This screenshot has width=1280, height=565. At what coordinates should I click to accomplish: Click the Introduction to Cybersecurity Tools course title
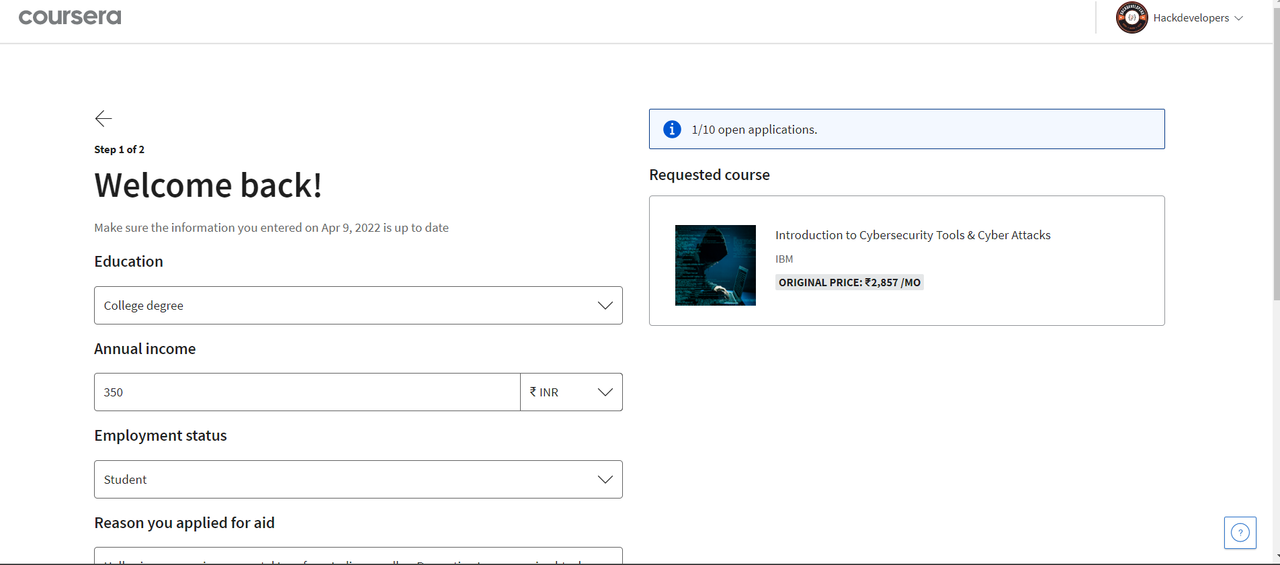pyautogui.click(x=913, y=235)
